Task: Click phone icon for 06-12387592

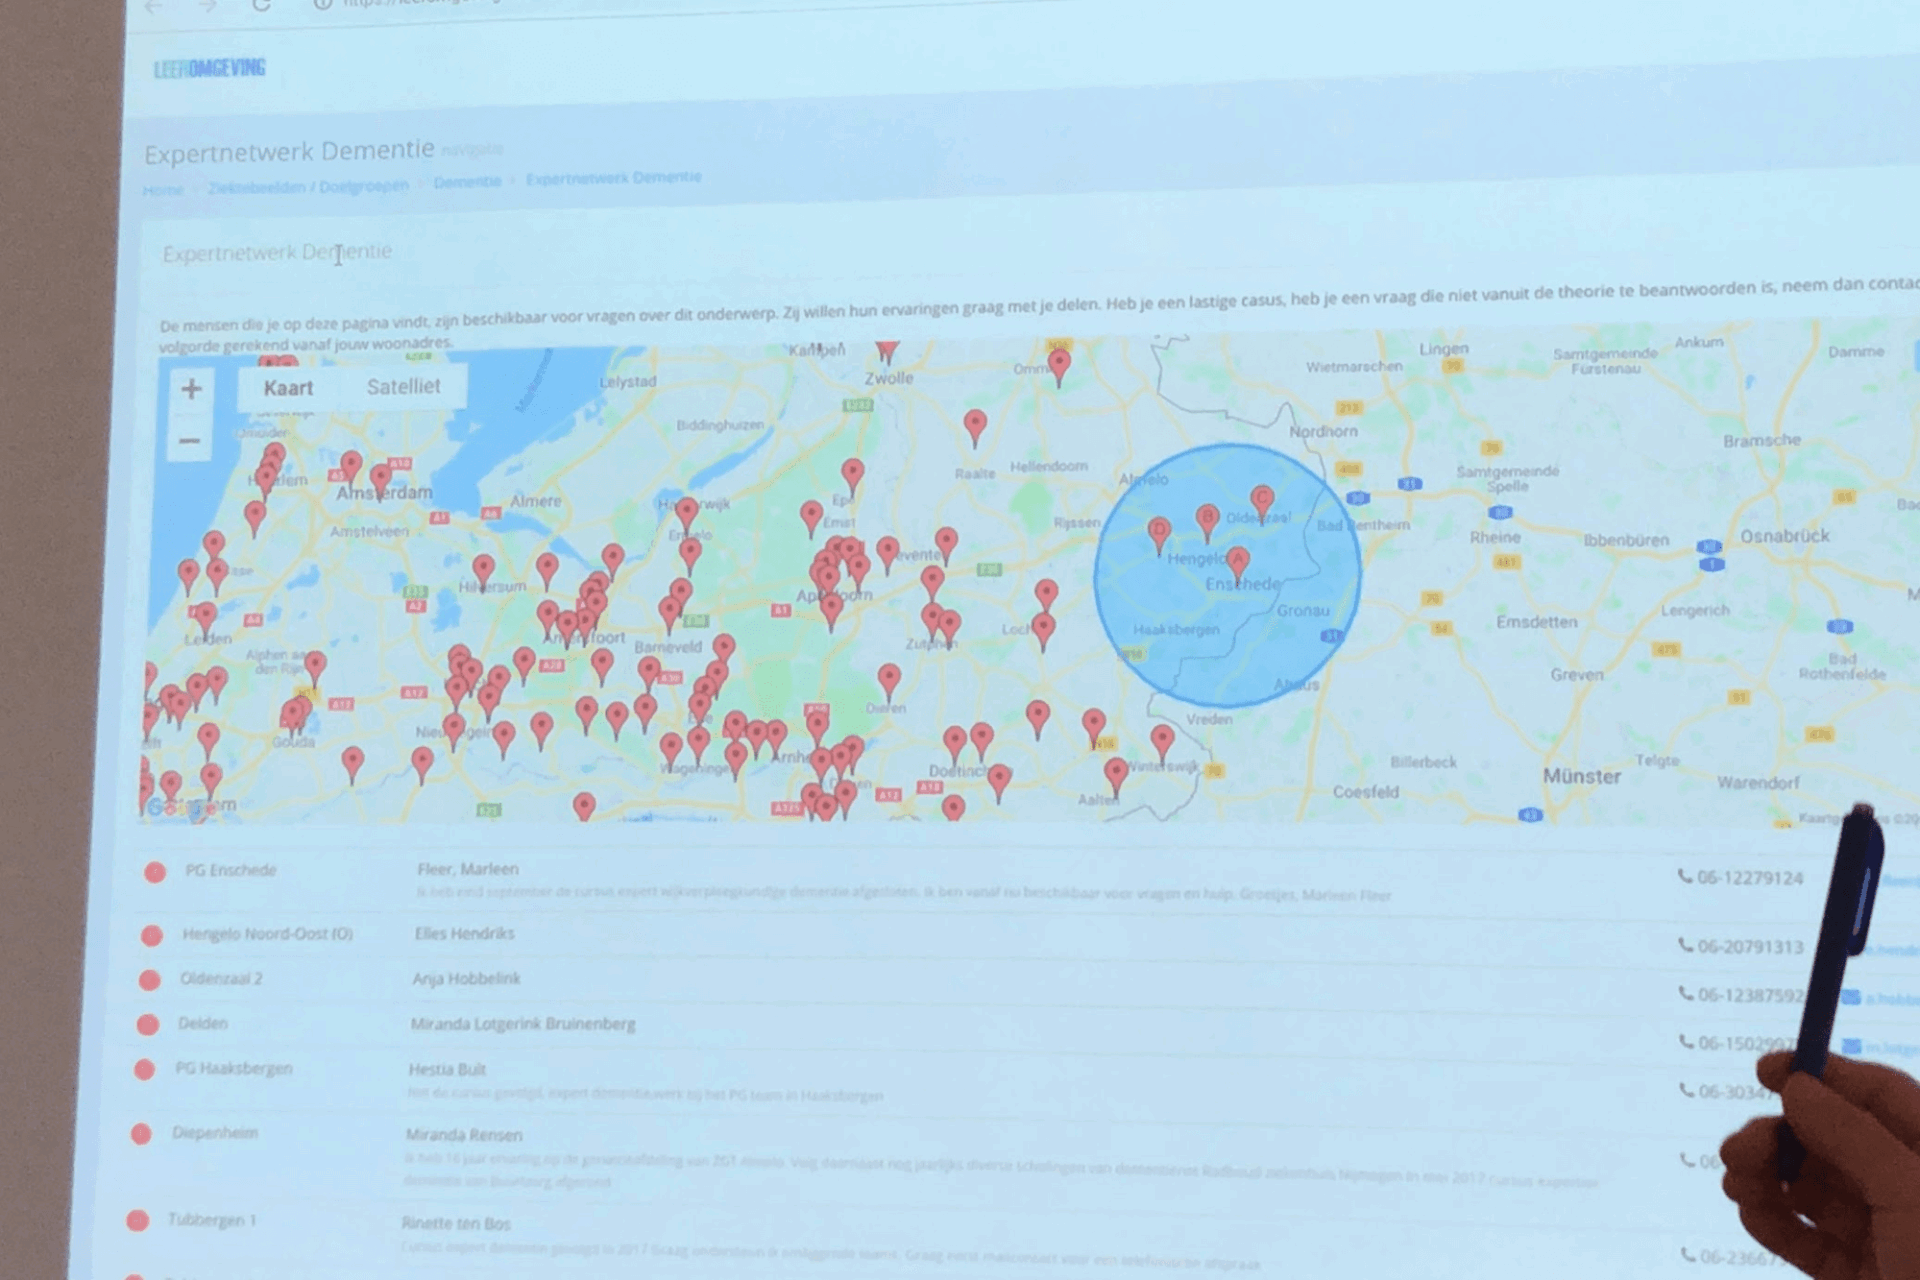Action: tap(1686, 993)
